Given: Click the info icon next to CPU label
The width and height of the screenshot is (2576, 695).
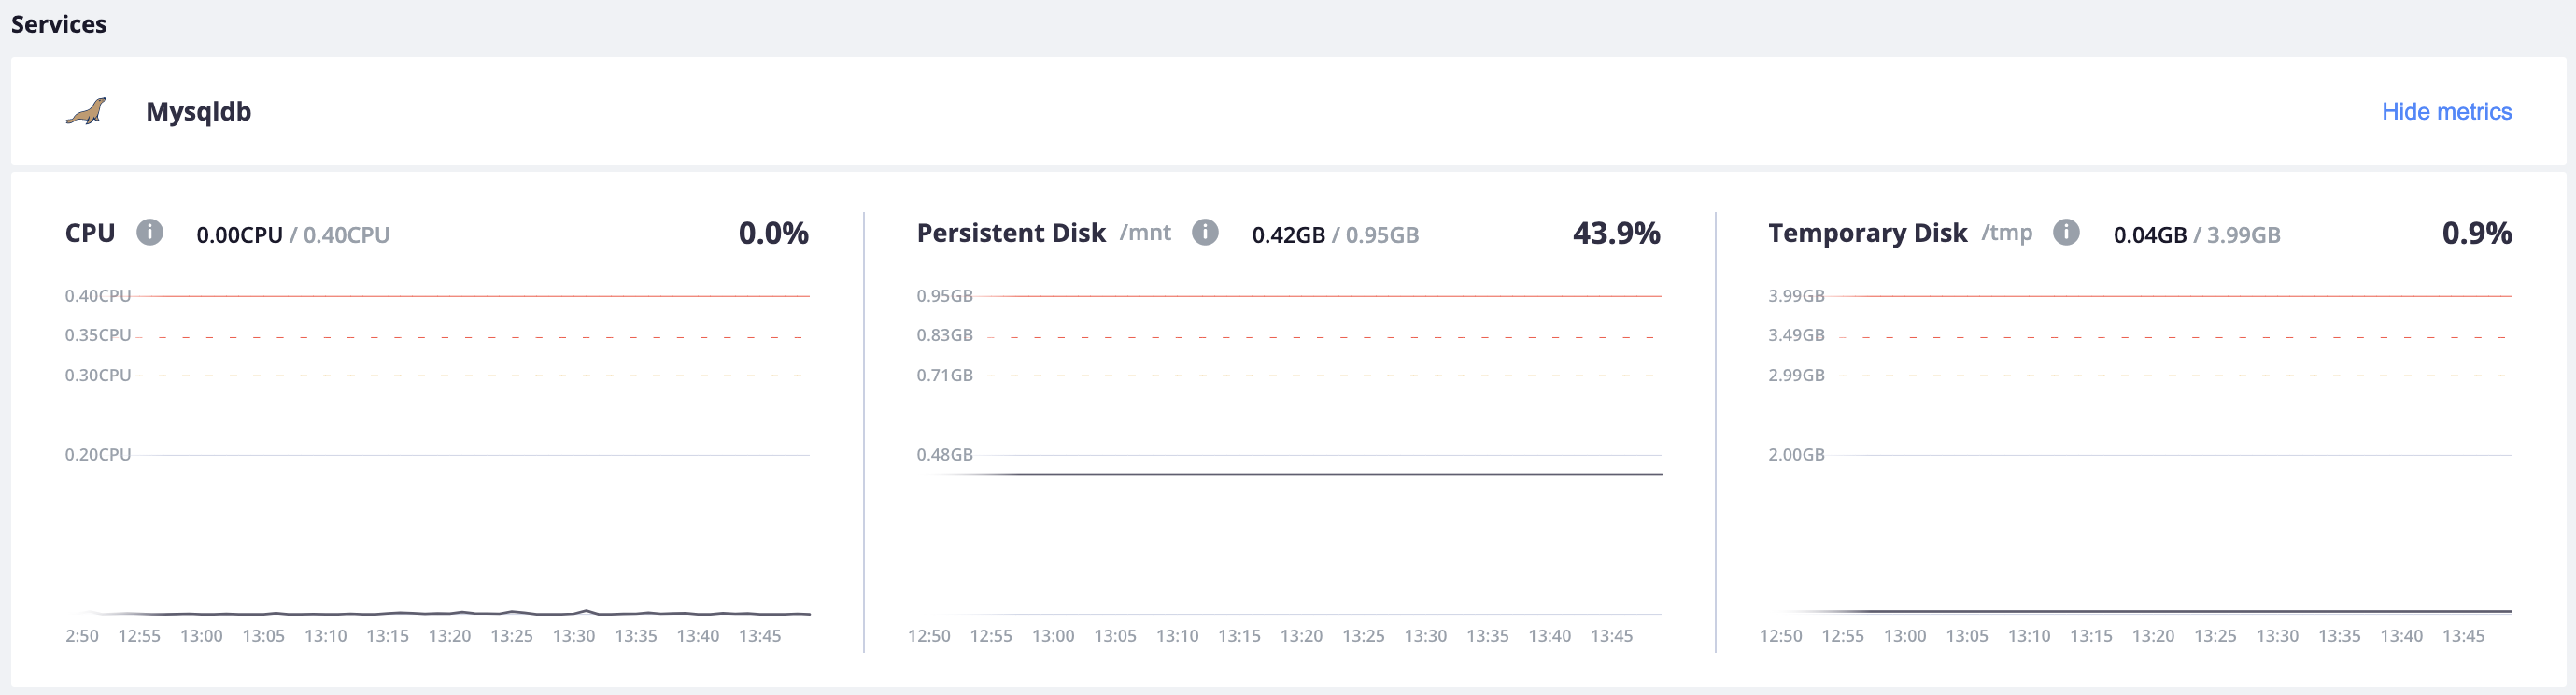Looking at the screenshot, I should tap(150, 232).
